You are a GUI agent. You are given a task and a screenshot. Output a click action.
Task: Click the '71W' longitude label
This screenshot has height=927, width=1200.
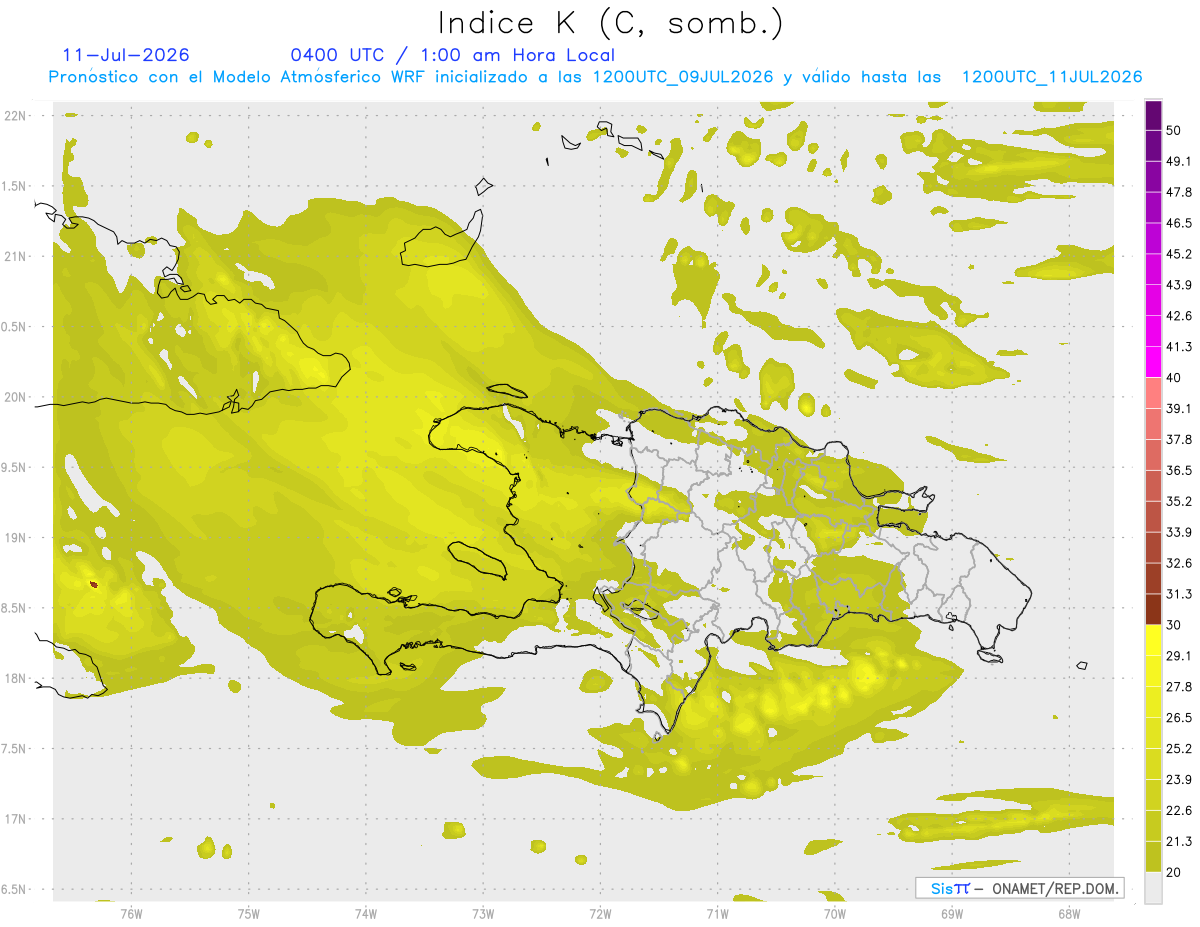pos(717,914)
